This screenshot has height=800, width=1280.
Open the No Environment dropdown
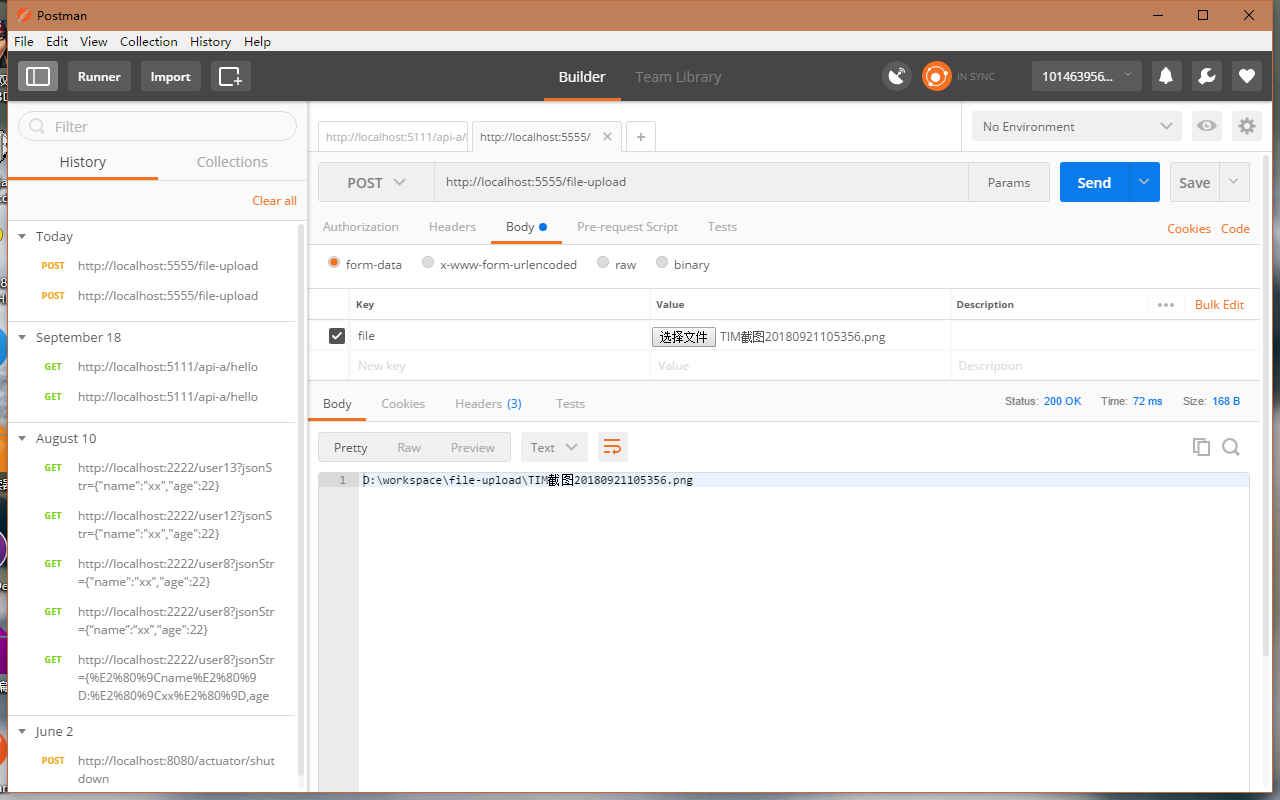coord(1077,126)
